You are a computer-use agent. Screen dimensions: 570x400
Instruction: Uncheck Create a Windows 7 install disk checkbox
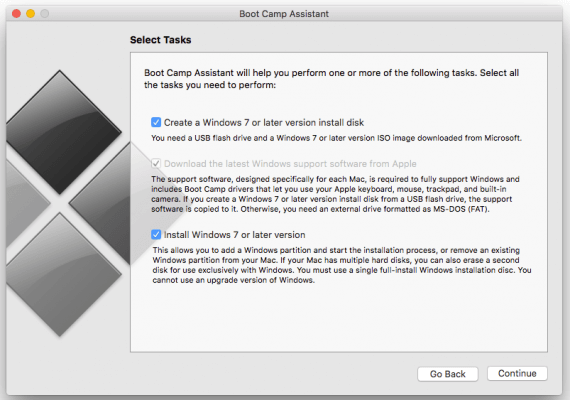click(x=156, y=122)
